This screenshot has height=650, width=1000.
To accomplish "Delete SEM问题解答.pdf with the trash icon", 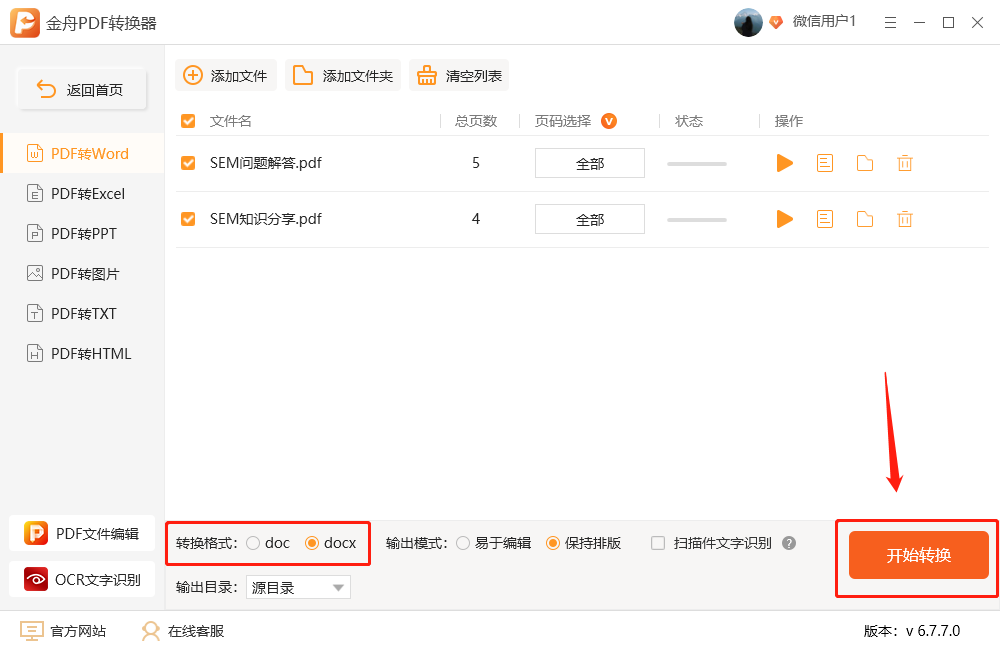I will 904,163.
